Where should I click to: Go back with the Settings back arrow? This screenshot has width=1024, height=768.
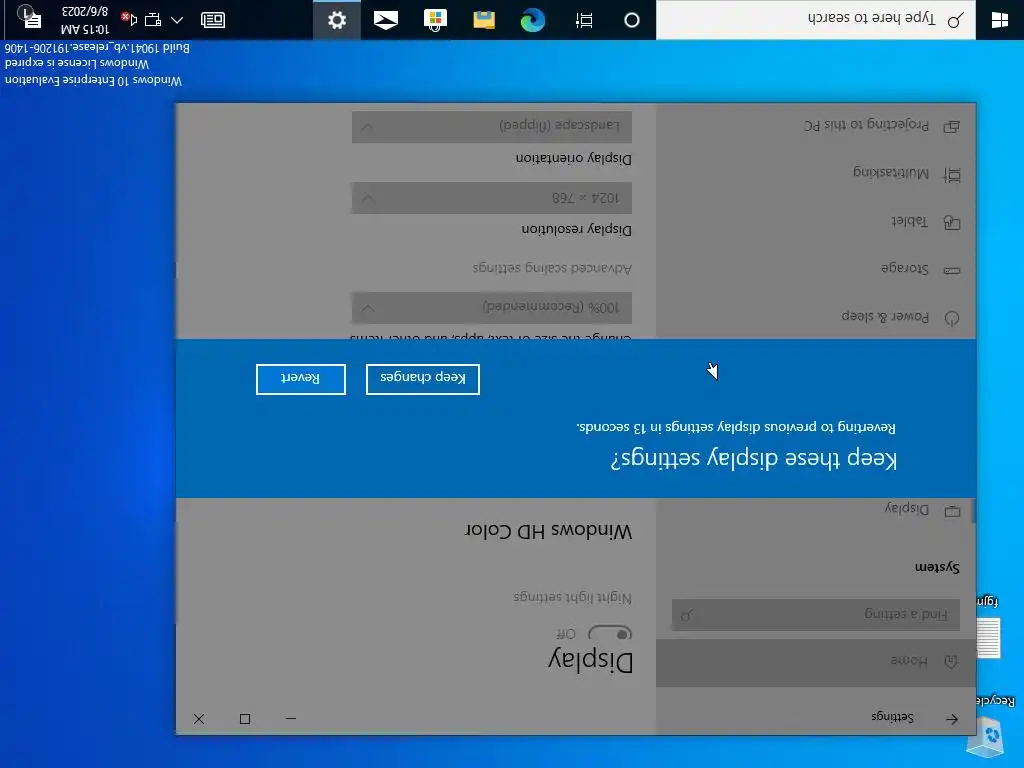pyautogui.click(x=952, y=719)
